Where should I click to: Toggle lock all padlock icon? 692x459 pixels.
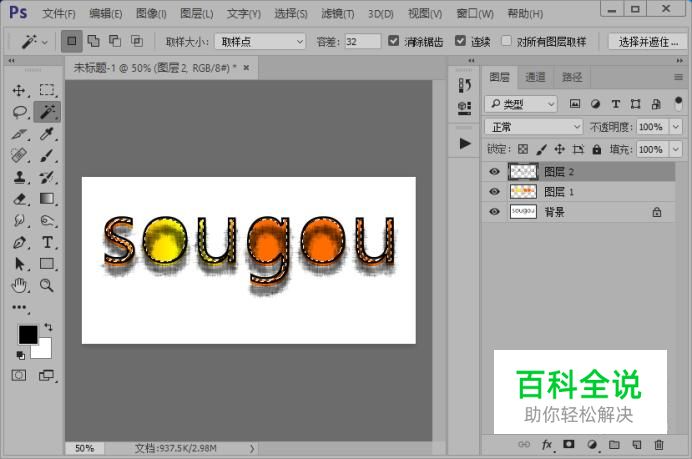click(x=597, y=149)
